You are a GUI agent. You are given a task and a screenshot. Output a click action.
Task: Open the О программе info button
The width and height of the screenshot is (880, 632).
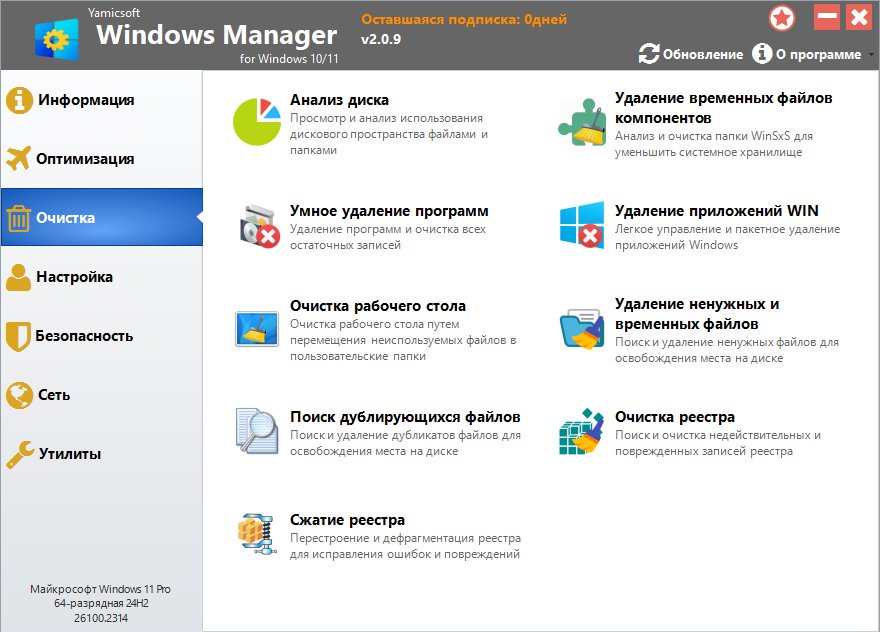pyautogui.click(x=806, y=54)
